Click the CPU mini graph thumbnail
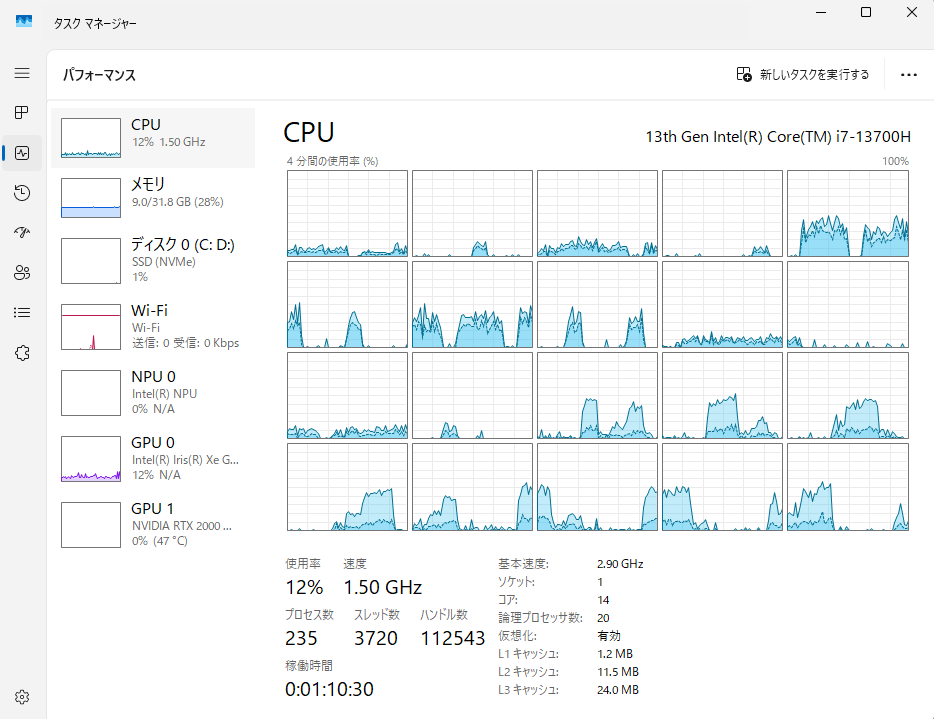This screenshot has width=934, height=719. 91,138
